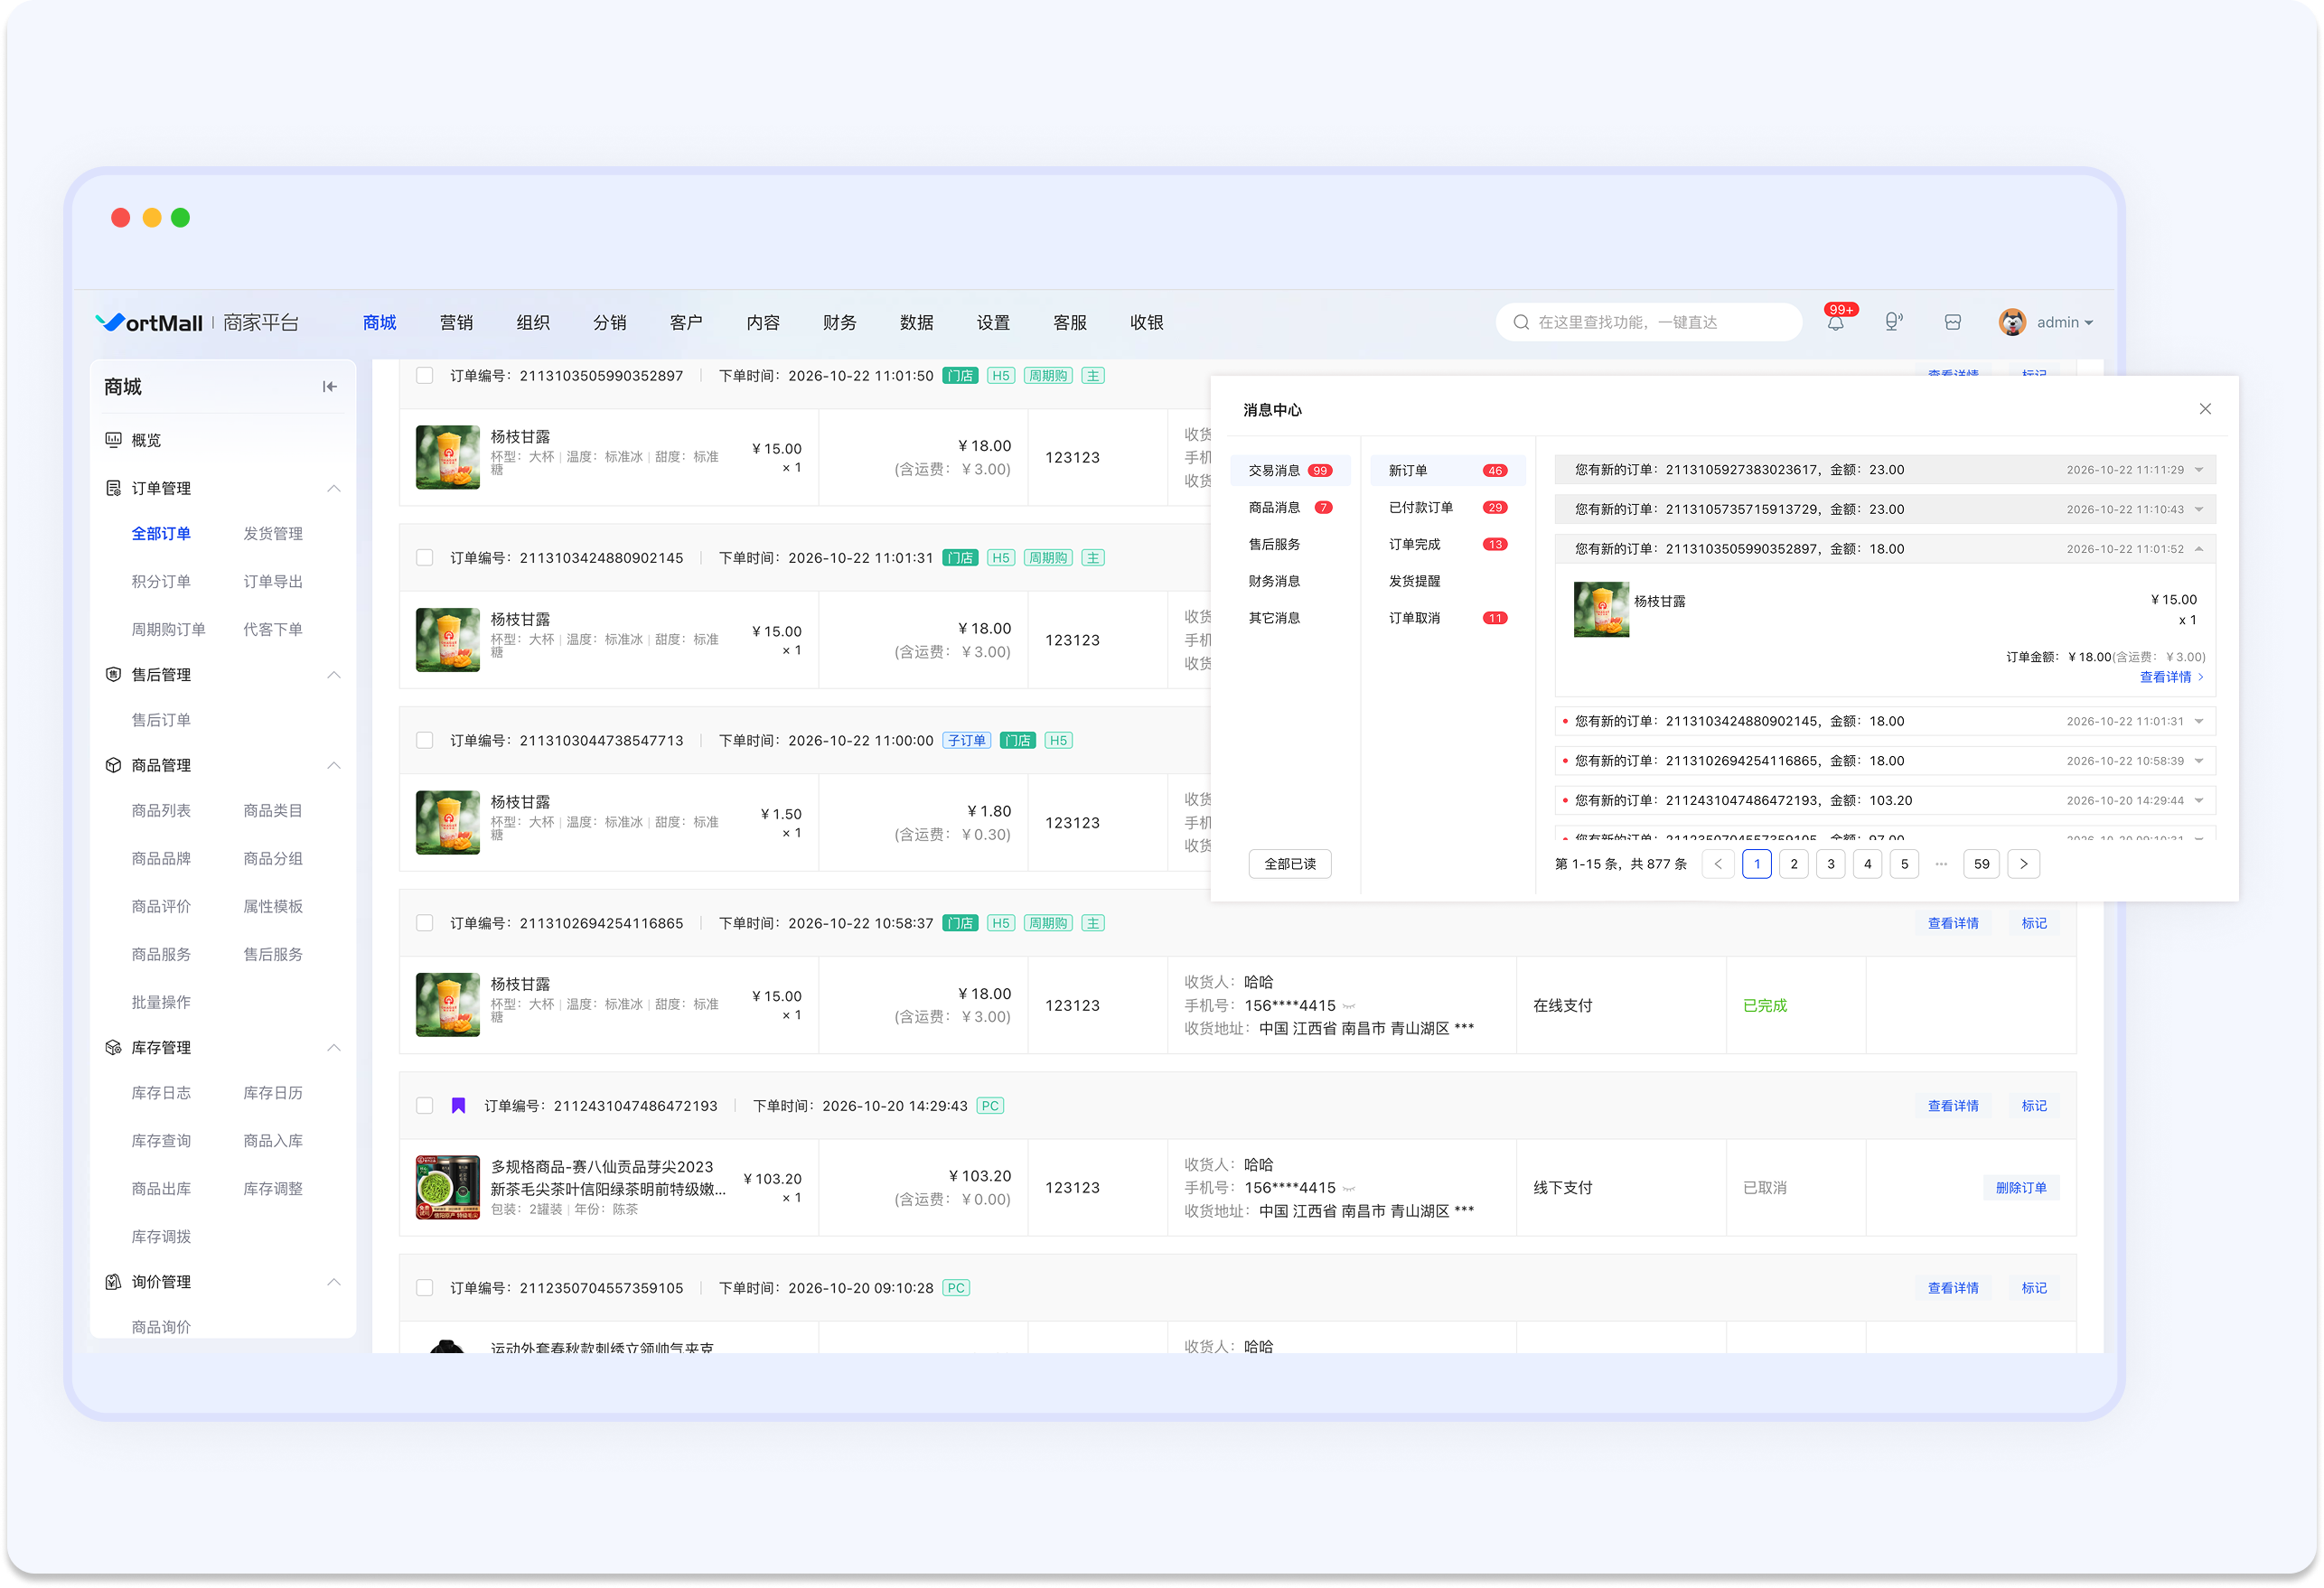Switch to the 营销 top navigation tab
The image size is (2324, 1588).
point(456,322)
